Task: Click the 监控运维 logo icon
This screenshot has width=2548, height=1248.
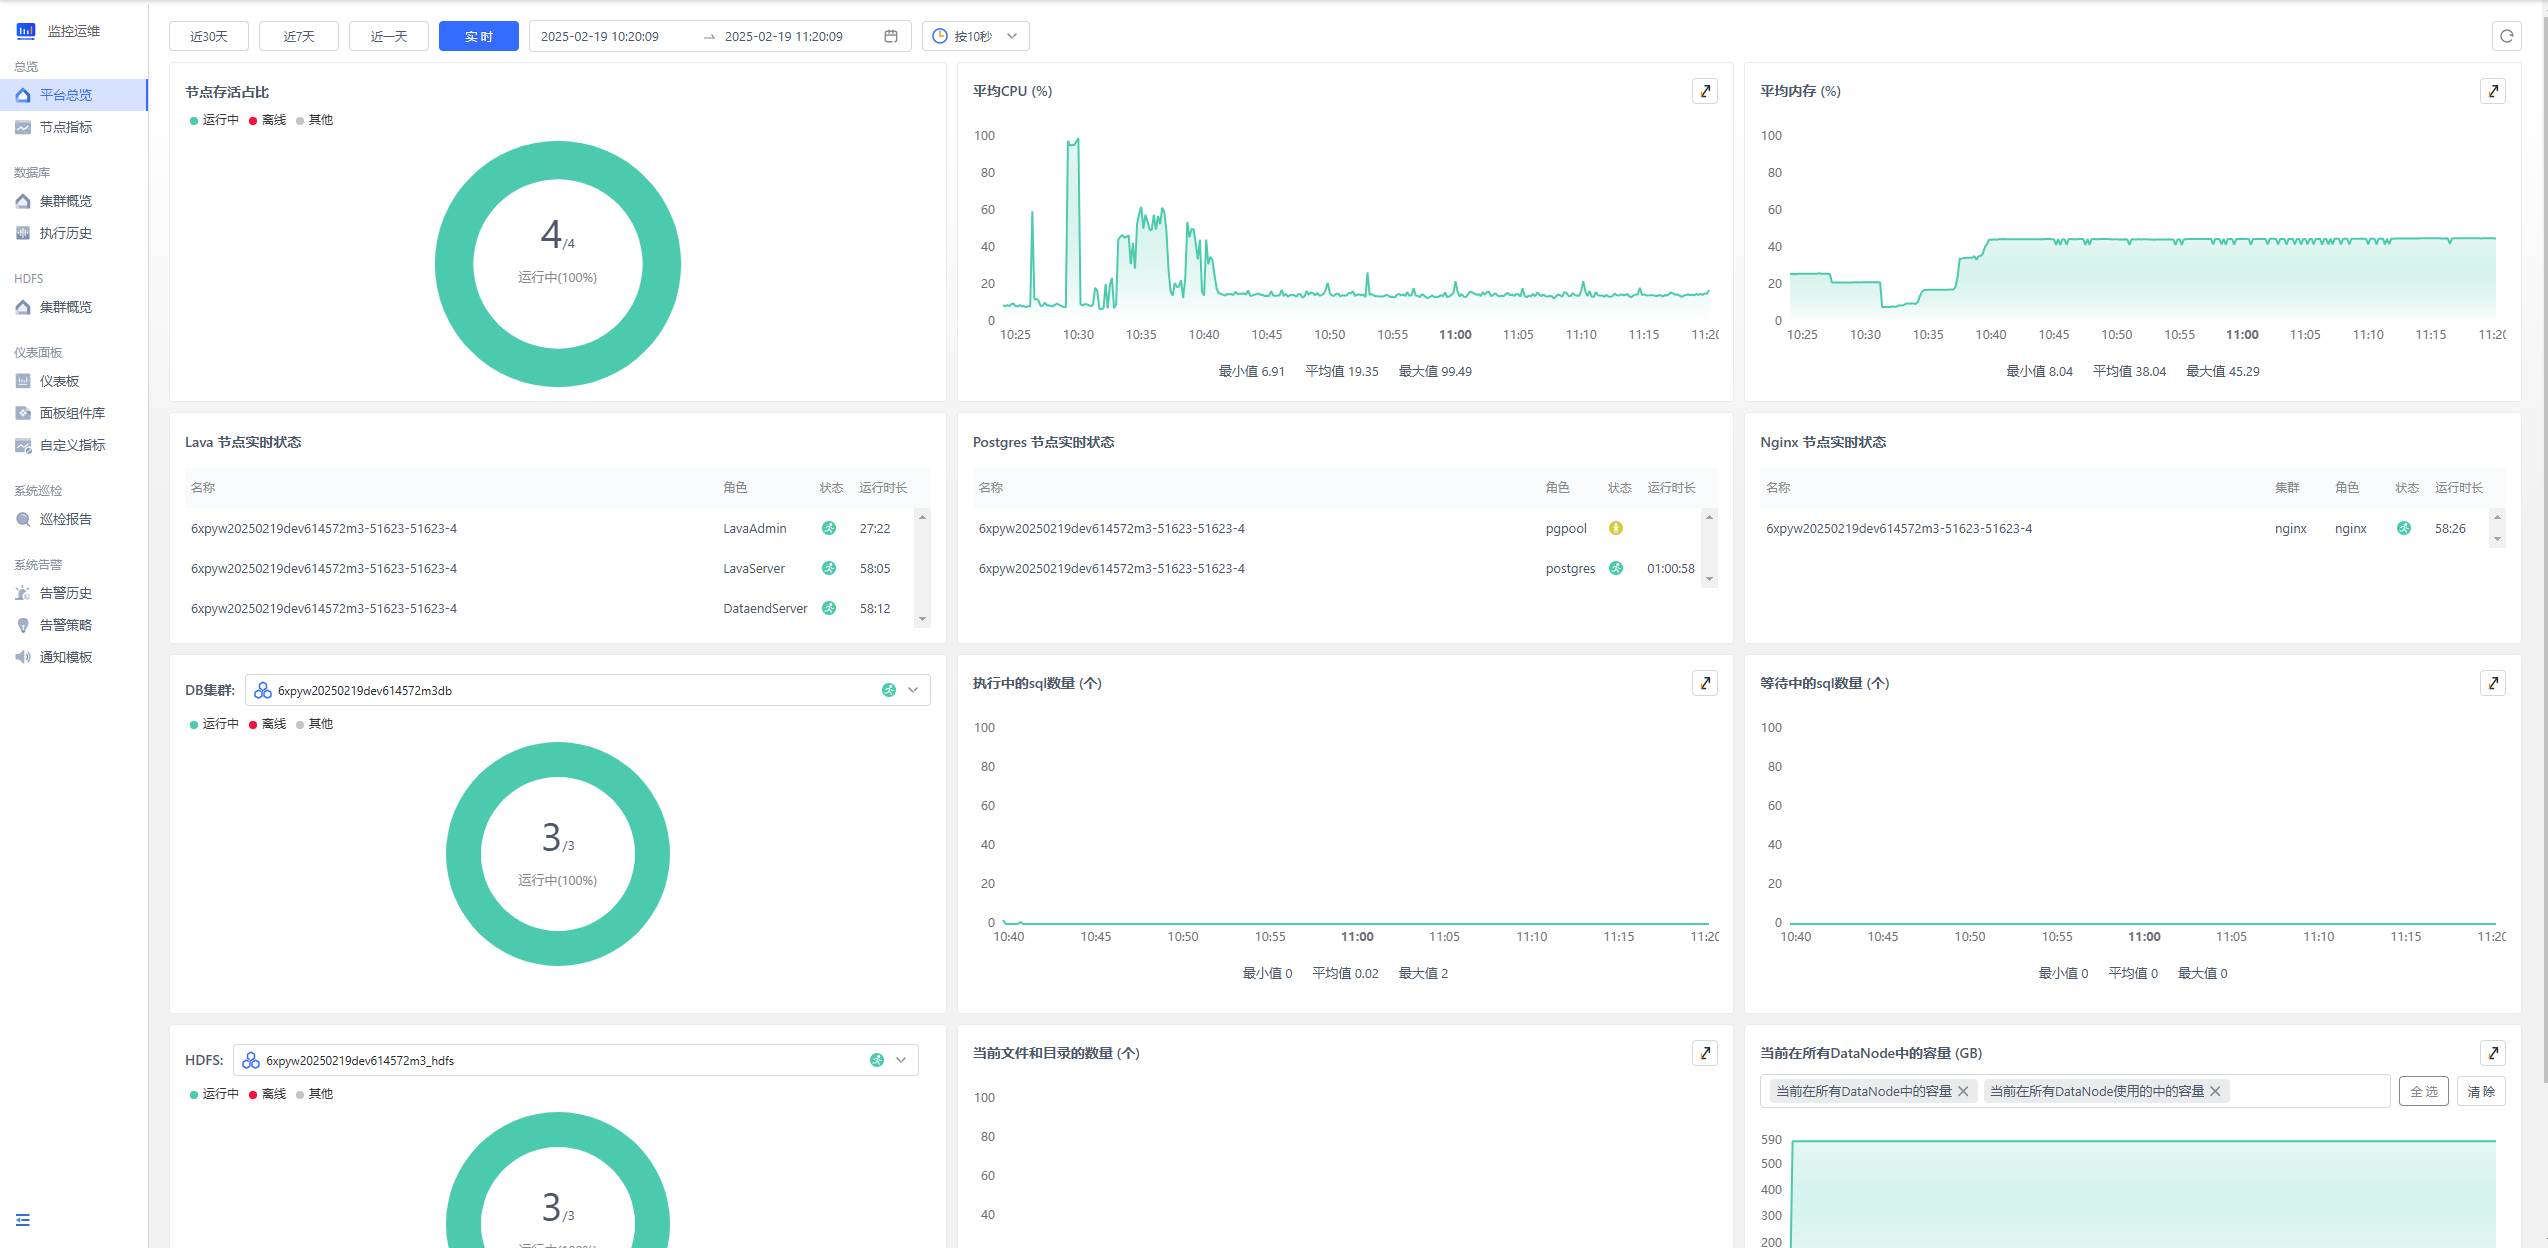Action: [26, 31]
